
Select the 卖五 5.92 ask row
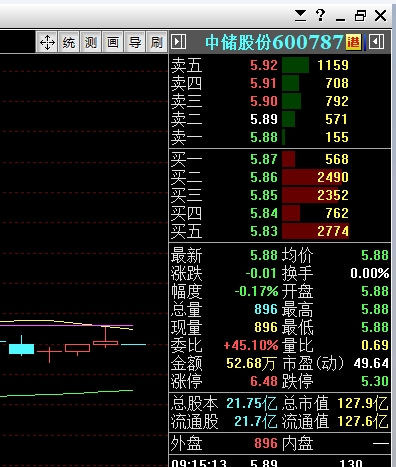280,65
